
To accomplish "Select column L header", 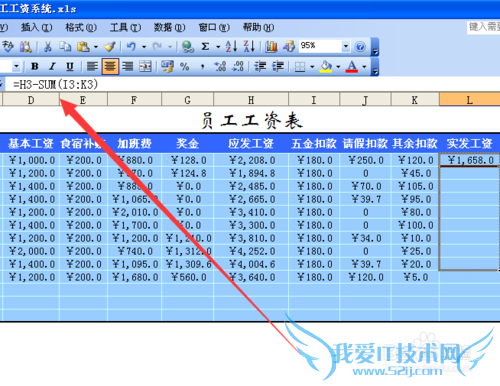I will (x=469, y=100).
